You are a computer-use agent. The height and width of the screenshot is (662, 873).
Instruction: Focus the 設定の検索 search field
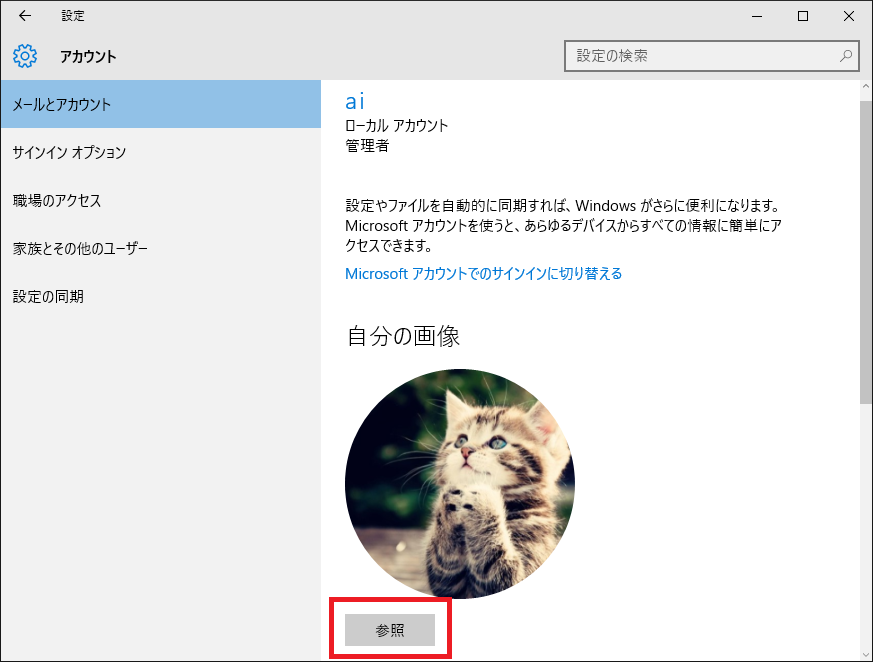click(x=700, y=56)
